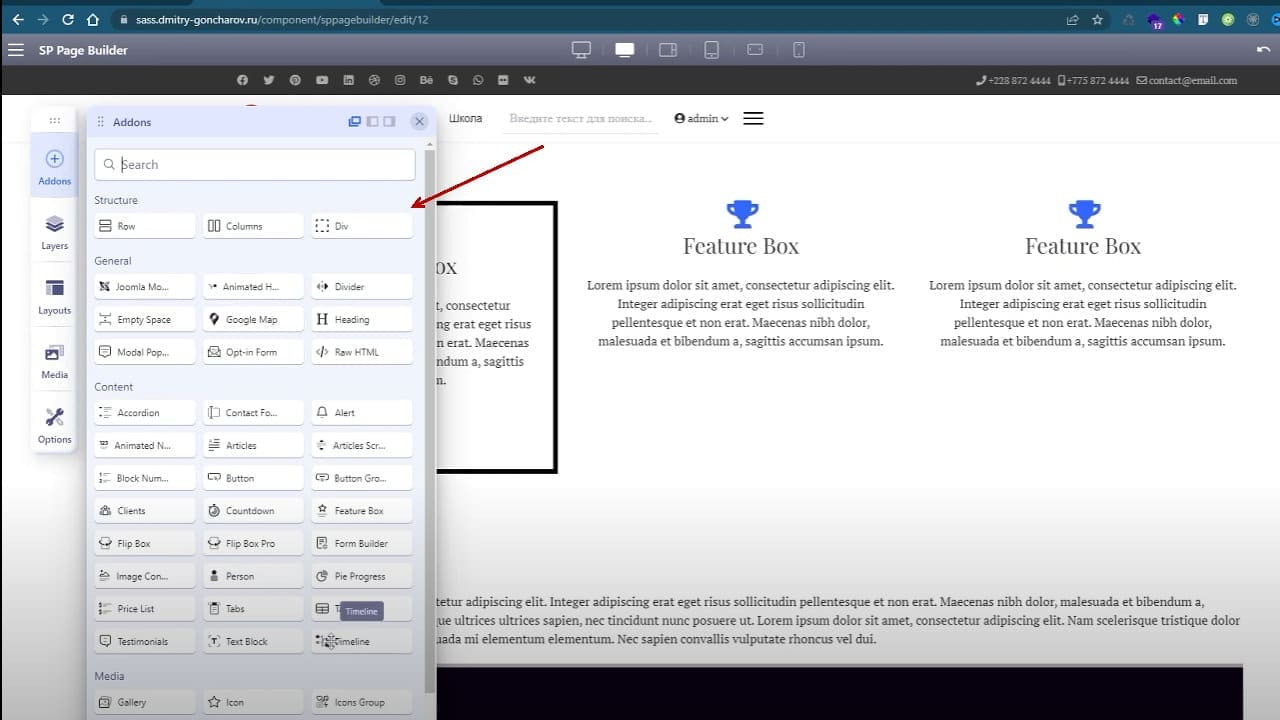
Task: Close the Addons panel
Action: pyautogui.click(x=420, y=121)
